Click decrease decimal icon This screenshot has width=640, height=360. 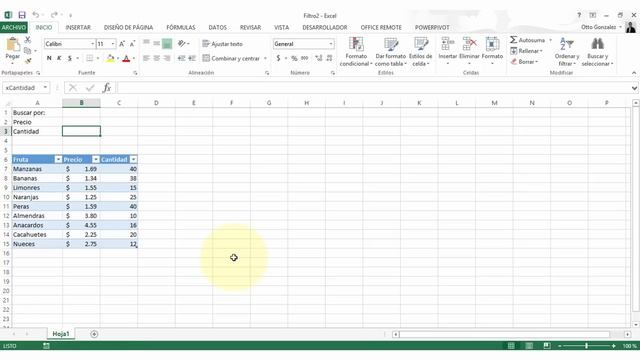(x=329, y=58)
